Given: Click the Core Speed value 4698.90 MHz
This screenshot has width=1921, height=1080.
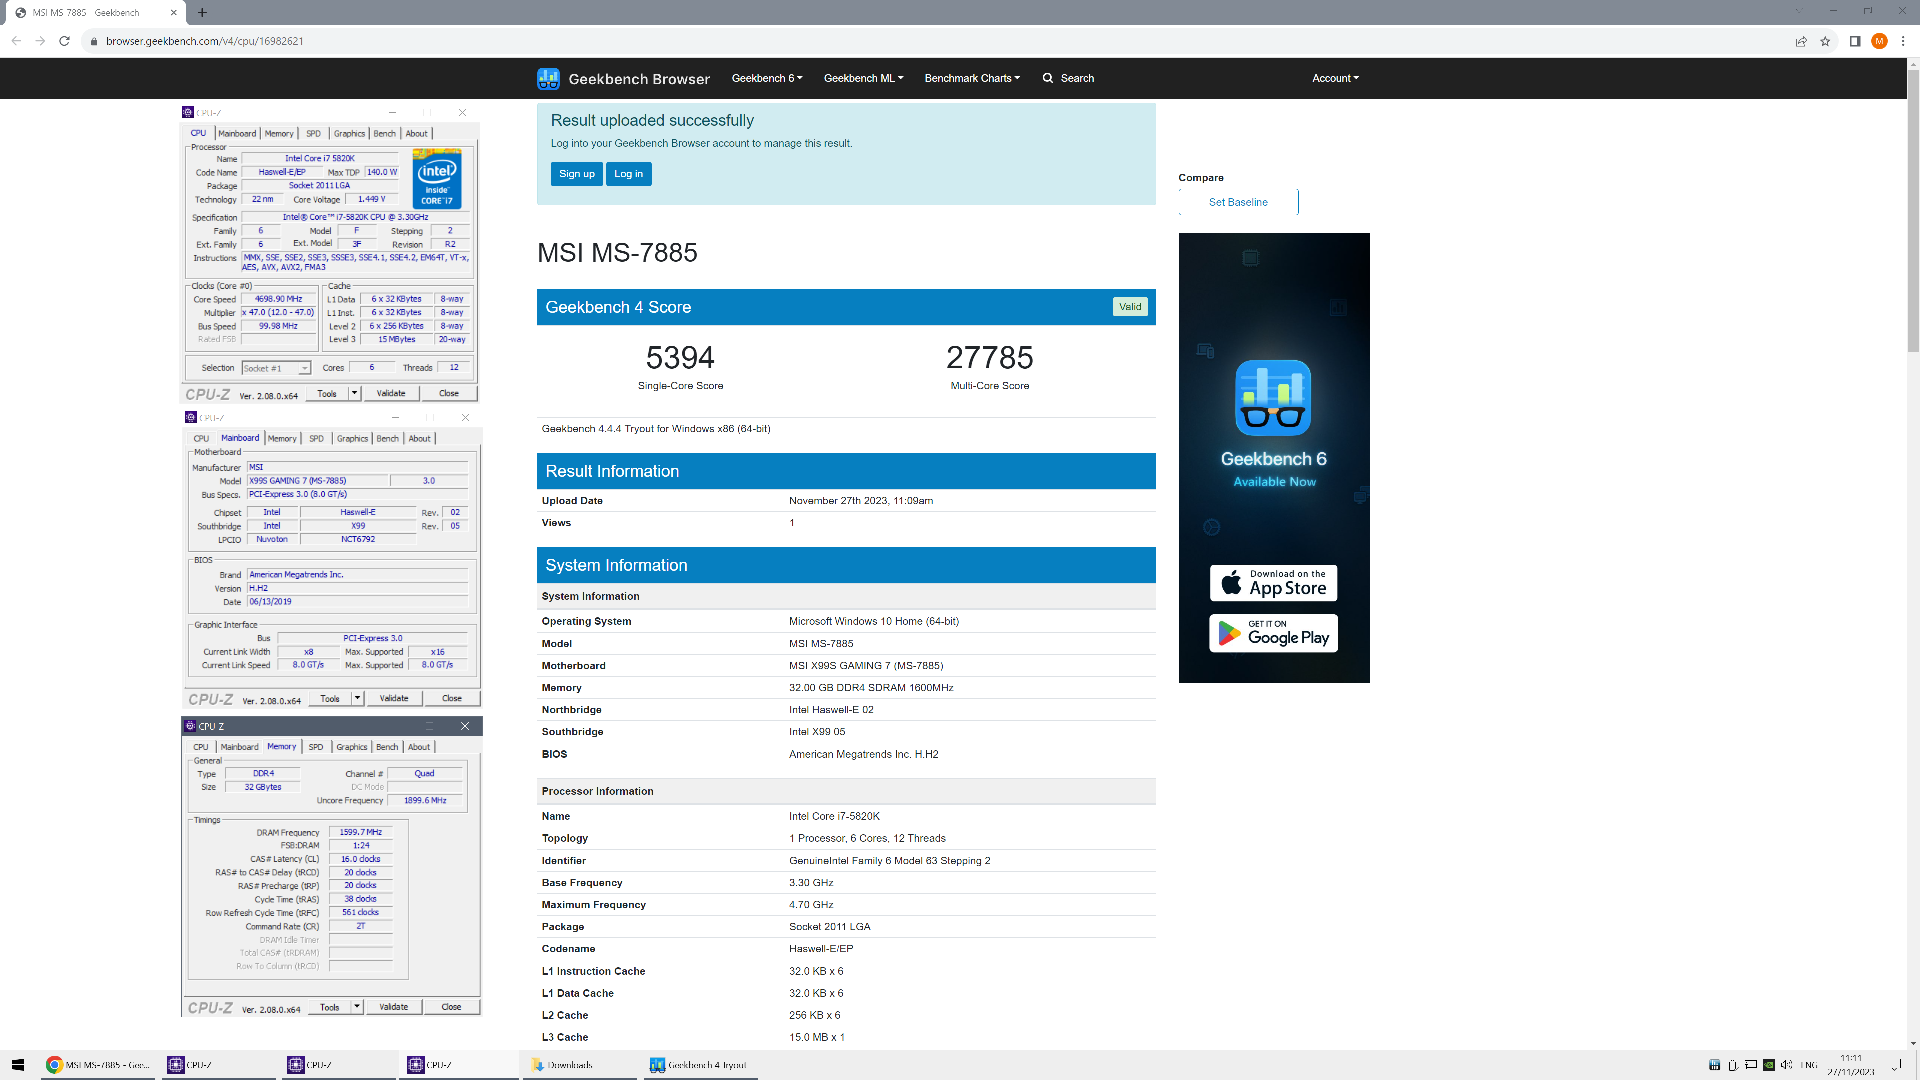Looking at the screenshot, I should (278, 299).
